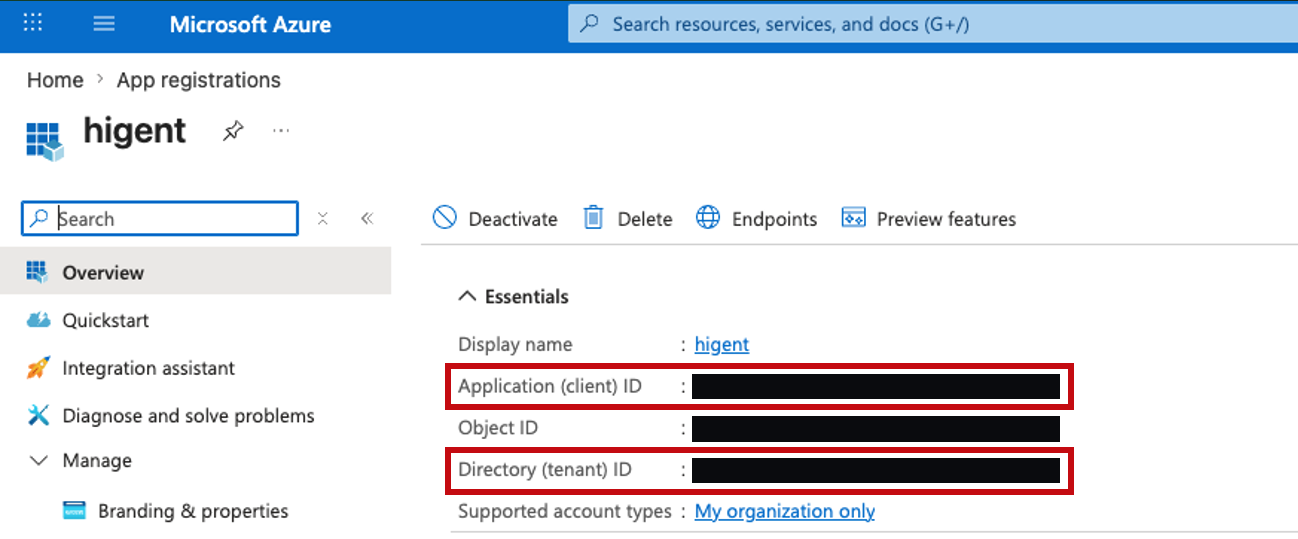Click the redacted Object ID value

(876, 428)
